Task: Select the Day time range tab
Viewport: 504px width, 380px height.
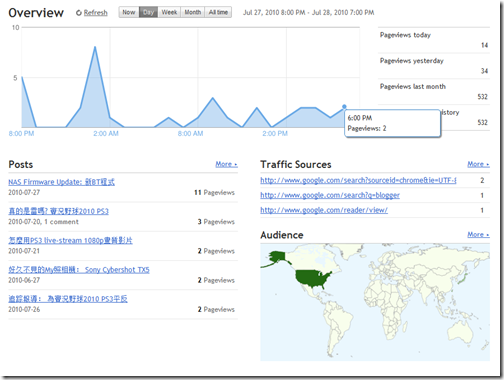Action: (148, 12)
